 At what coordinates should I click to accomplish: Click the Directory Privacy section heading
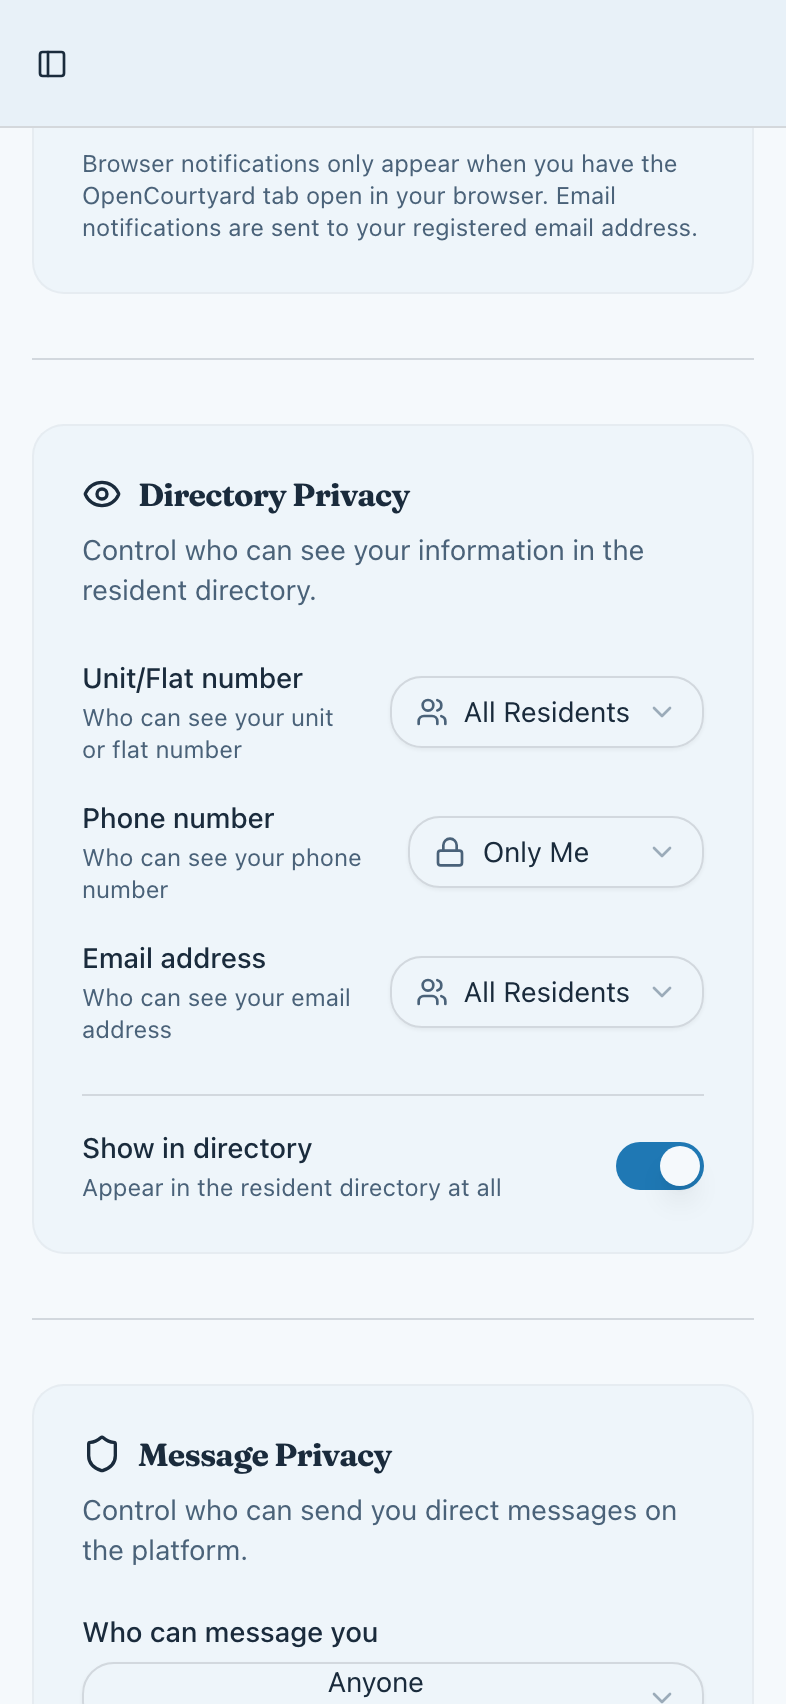coord(273,495)
